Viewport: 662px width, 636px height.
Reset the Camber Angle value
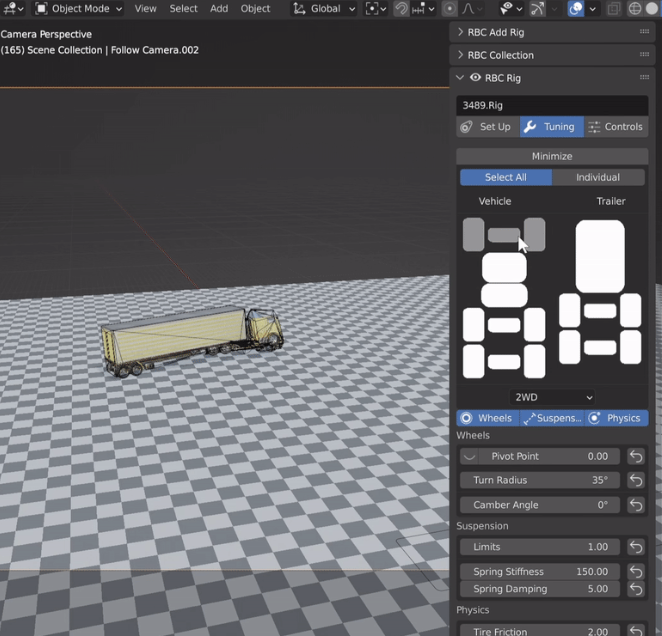pos(636,505)
